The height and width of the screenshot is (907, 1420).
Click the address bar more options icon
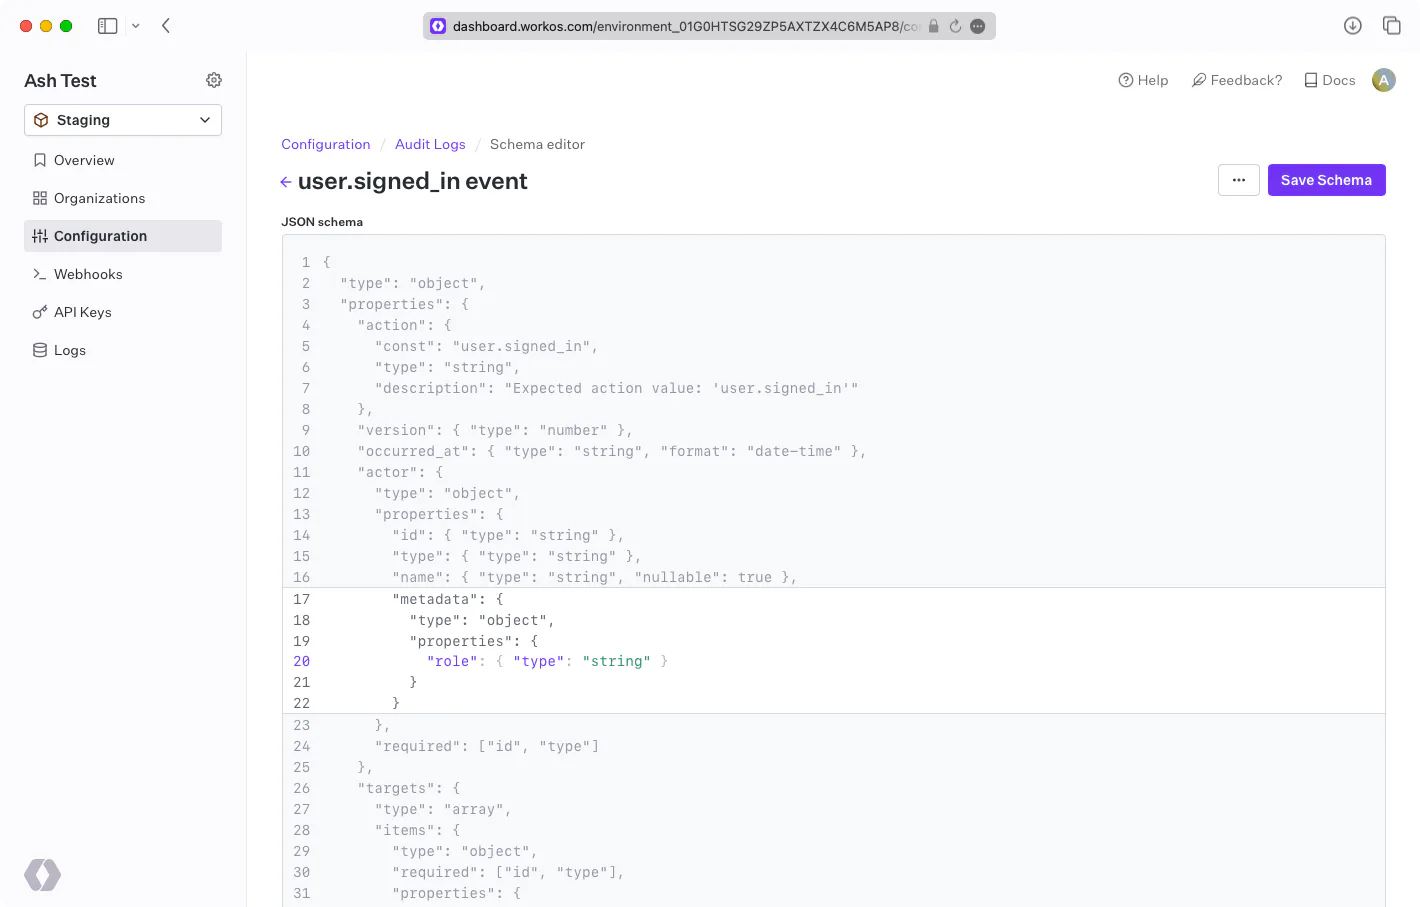pyautogui.click(x=978, y=26)
